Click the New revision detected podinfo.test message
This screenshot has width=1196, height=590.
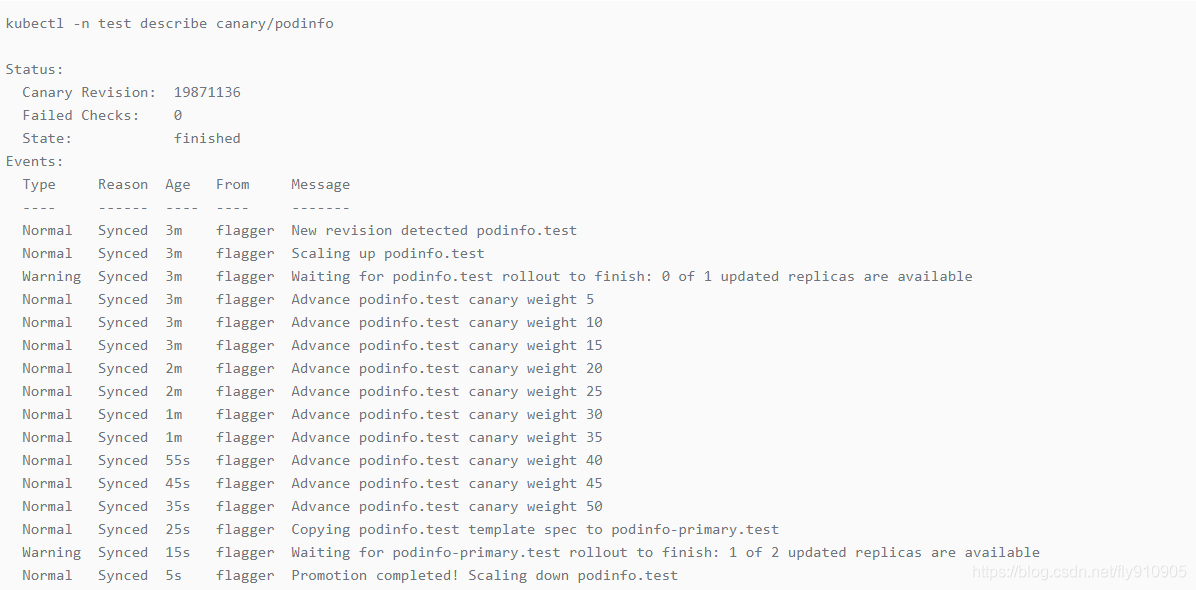pyautogui.click(x=434, y=230)
